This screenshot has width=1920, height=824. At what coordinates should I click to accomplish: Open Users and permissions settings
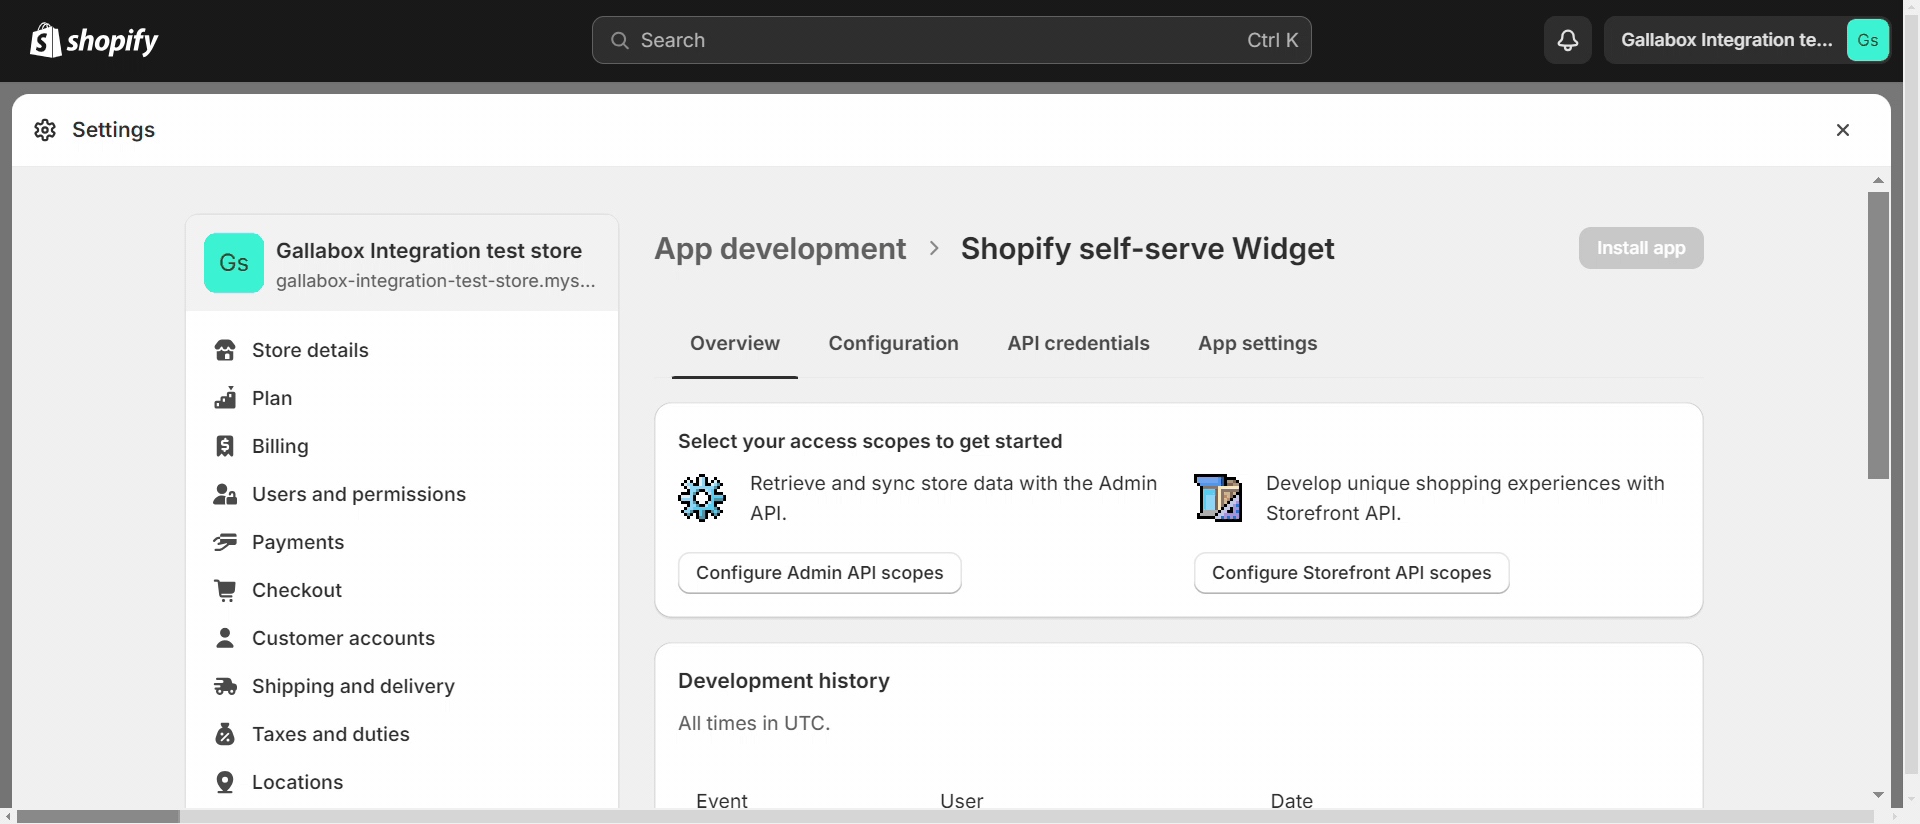pyautogui.click(x=358, y=494)
